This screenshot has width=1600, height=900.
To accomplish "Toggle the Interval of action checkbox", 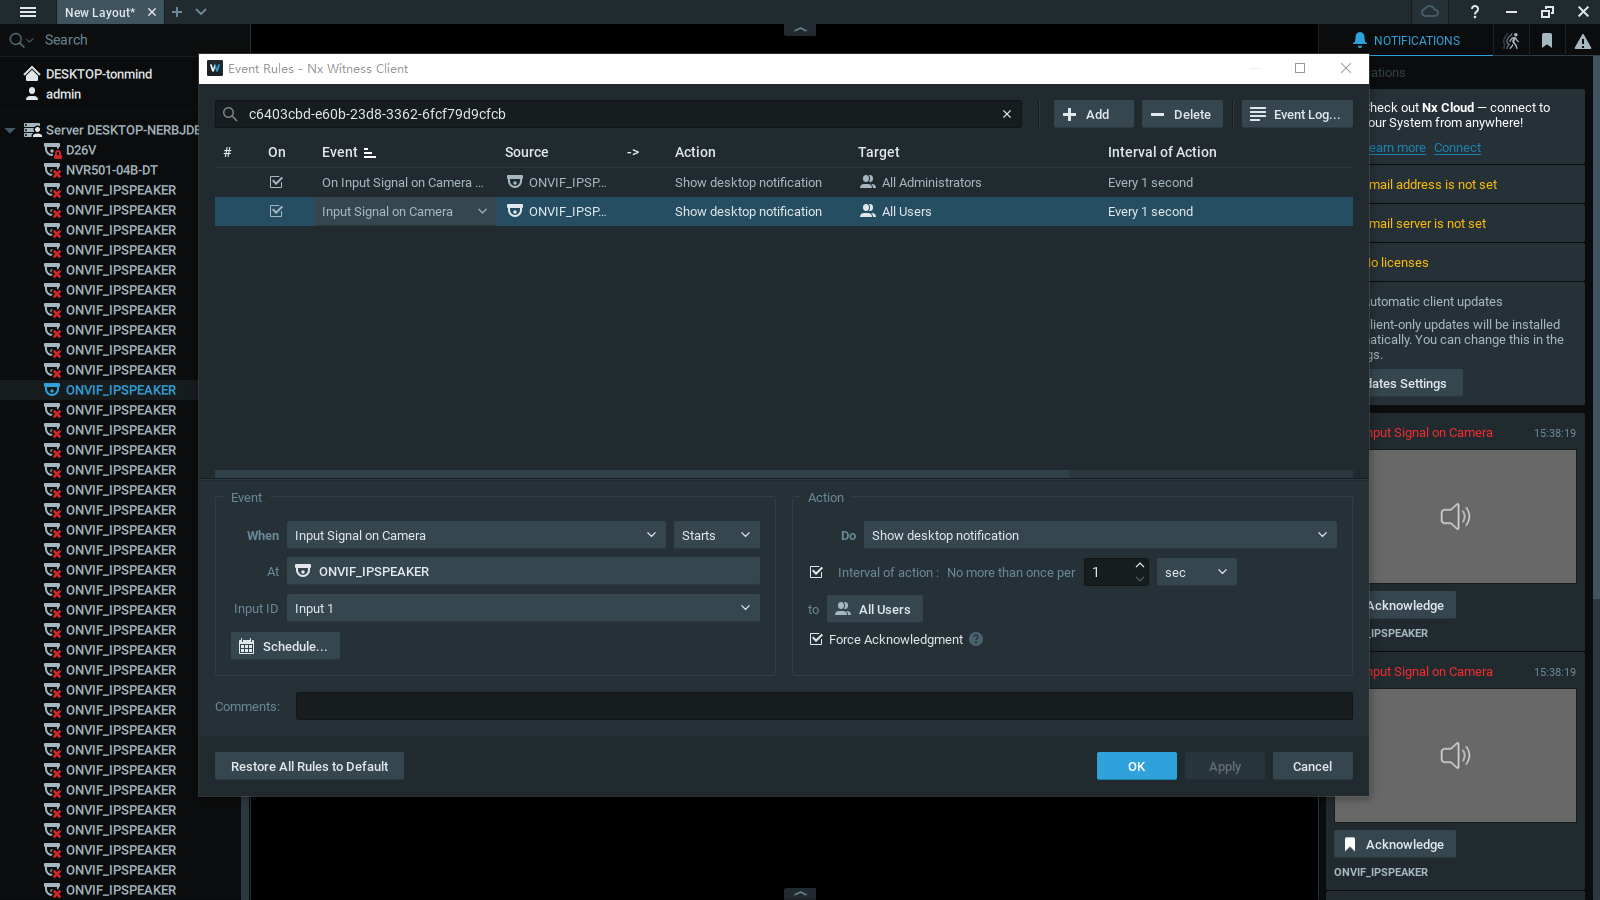I will tap(816, 572).
